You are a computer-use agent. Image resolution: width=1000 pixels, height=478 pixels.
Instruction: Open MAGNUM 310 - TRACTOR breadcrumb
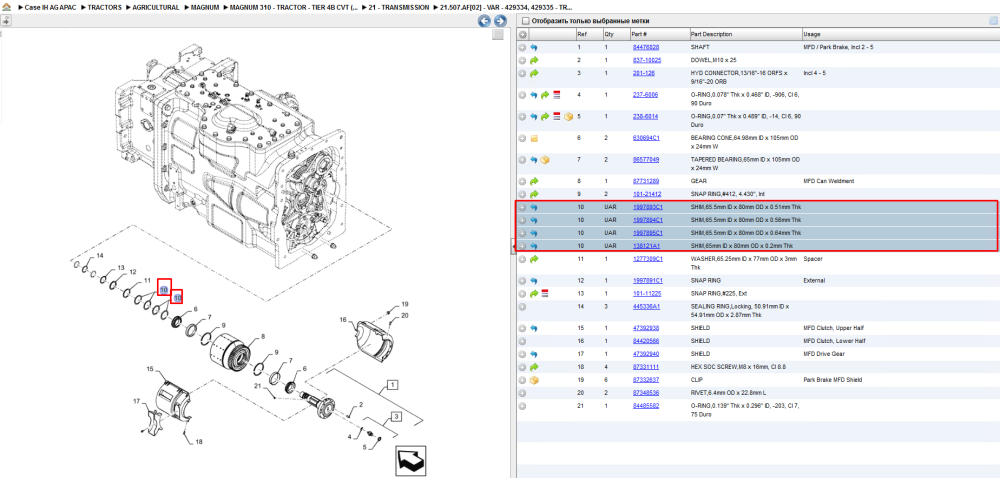click(294, 8)
